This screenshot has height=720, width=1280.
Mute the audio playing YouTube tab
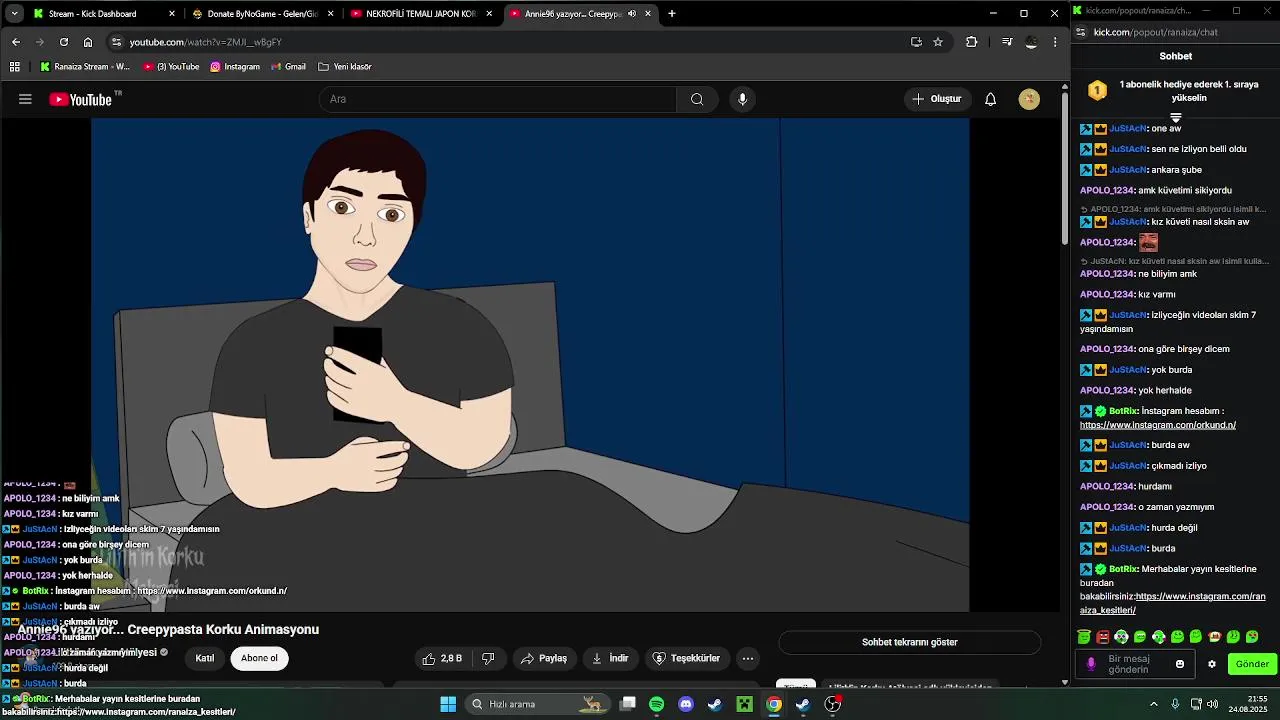(632, 14)
